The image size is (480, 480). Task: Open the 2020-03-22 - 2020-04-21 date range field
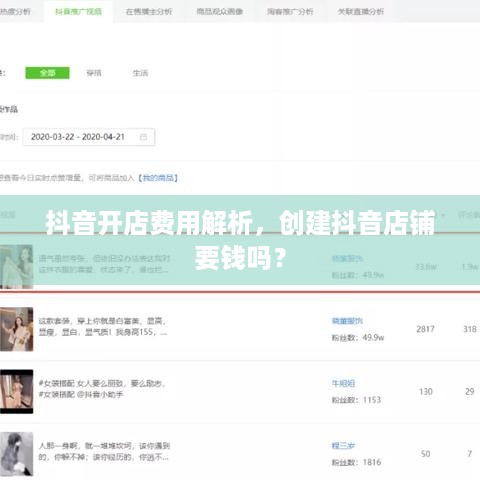pos(89,137)
